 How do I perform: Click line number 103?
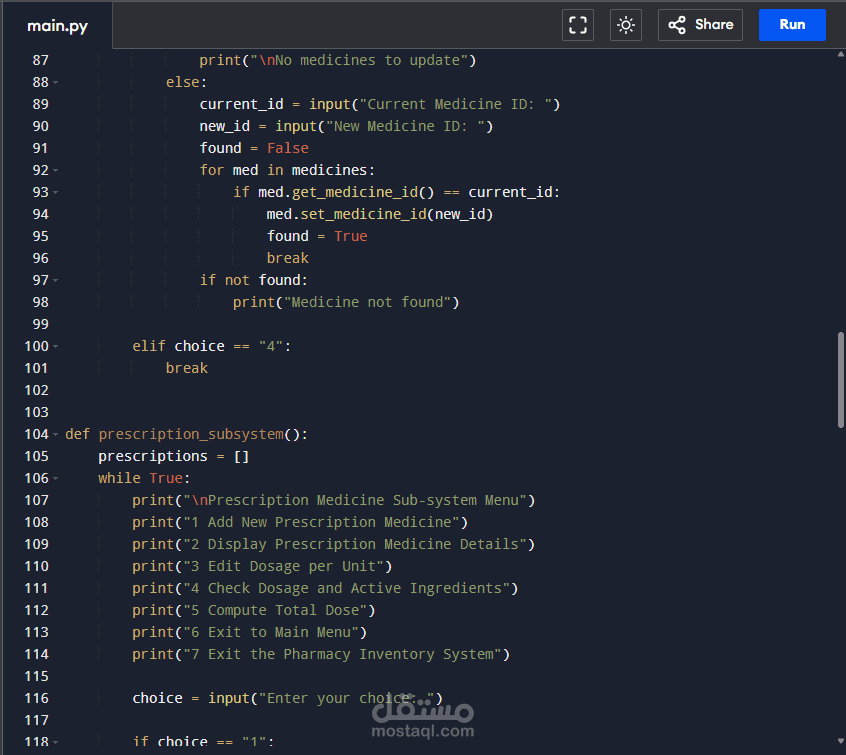36,412
